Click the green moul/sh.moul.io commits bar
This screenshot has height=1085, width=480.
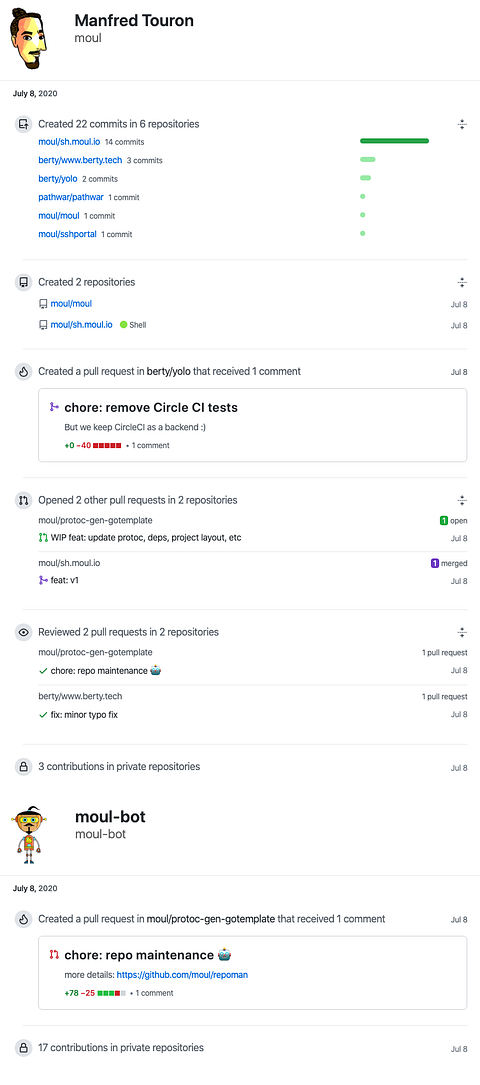click(394, 141)
